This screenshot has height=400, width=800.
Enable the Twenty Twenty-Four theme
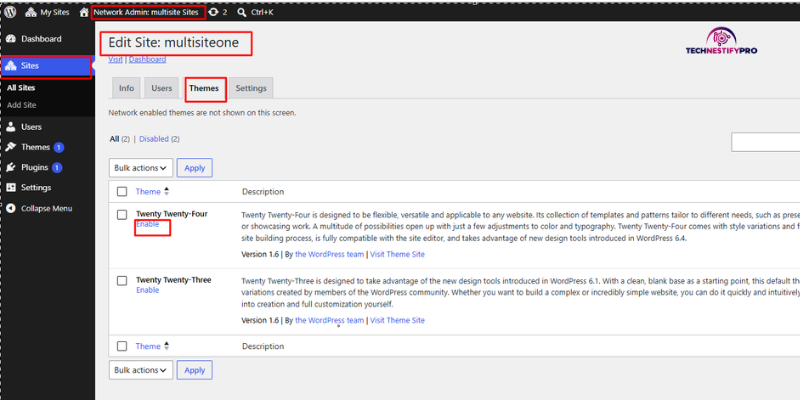[x=147, y=224]
